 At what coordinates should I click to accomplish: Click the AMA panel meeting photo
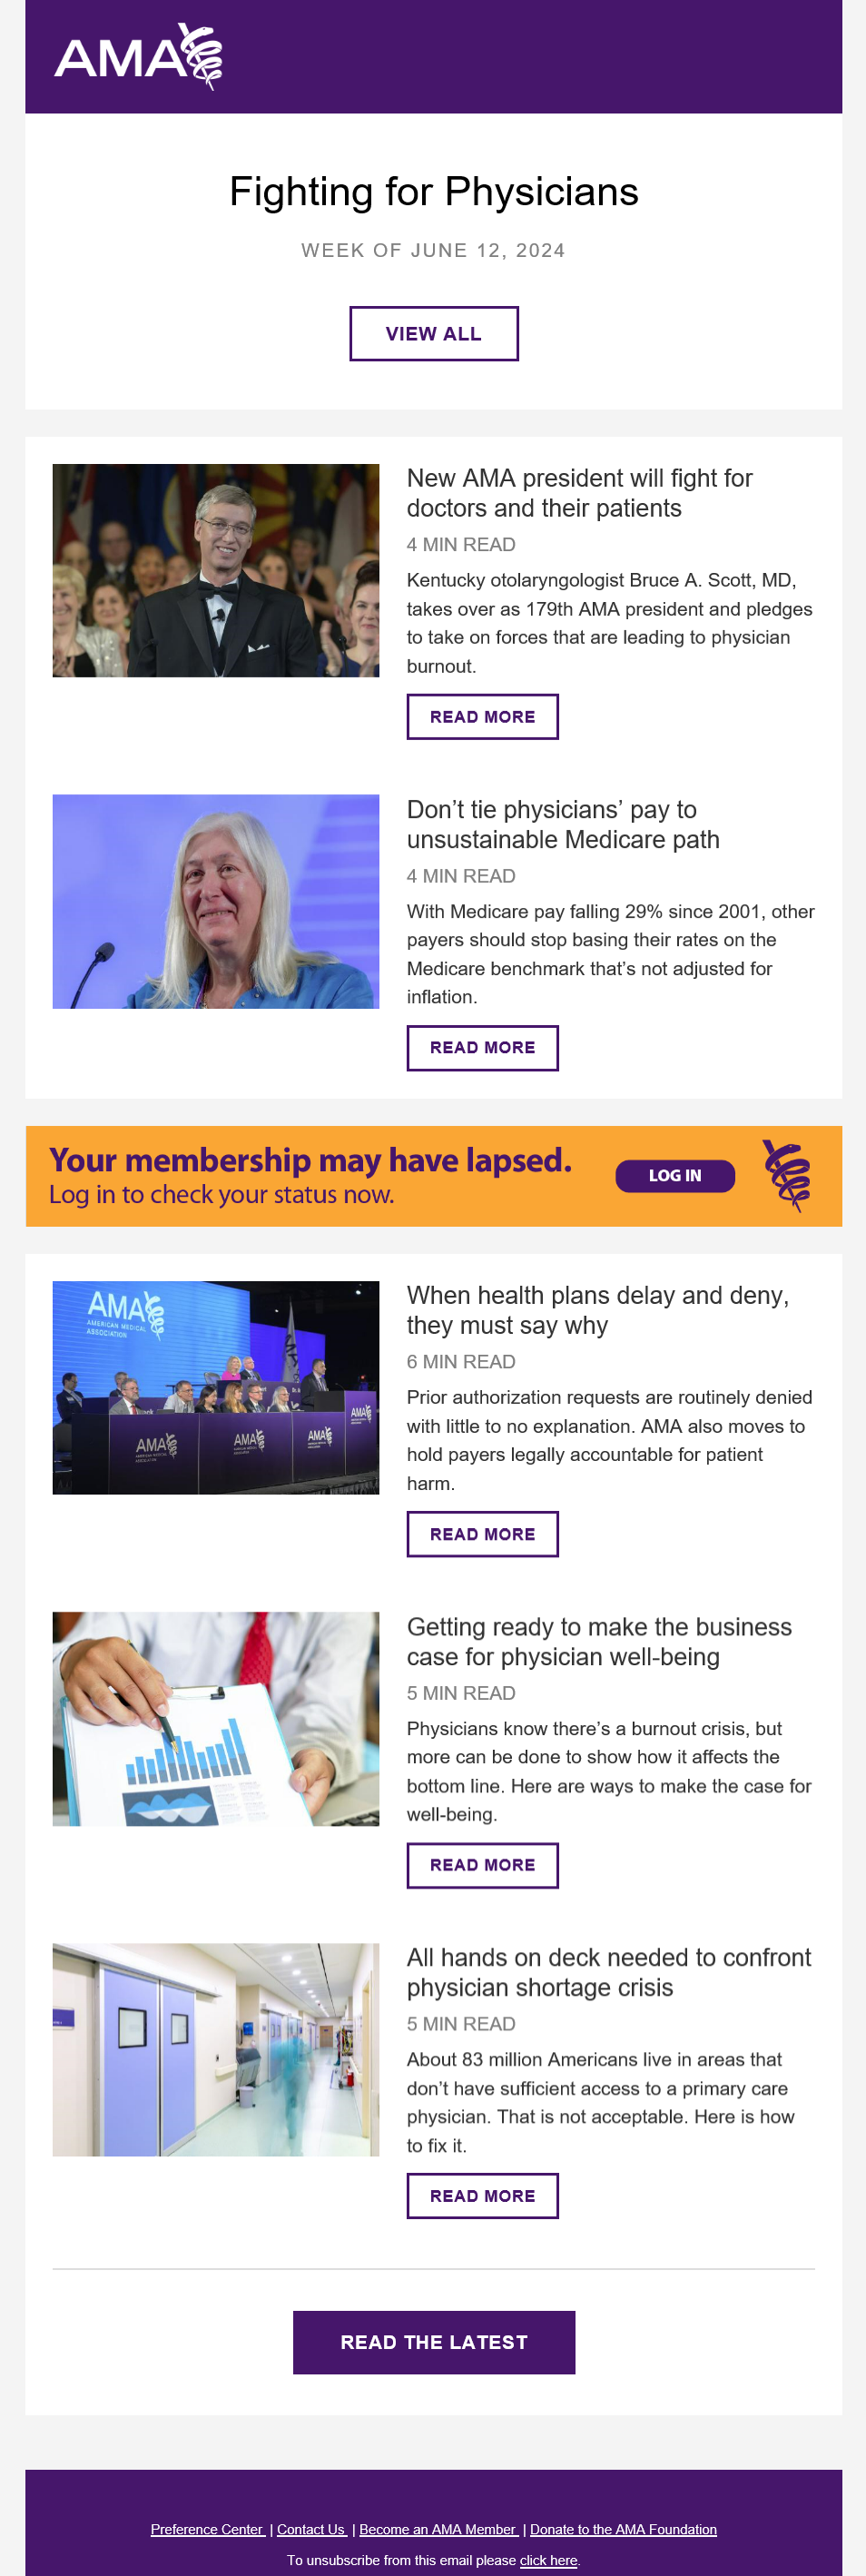[x=216, y=1388]
